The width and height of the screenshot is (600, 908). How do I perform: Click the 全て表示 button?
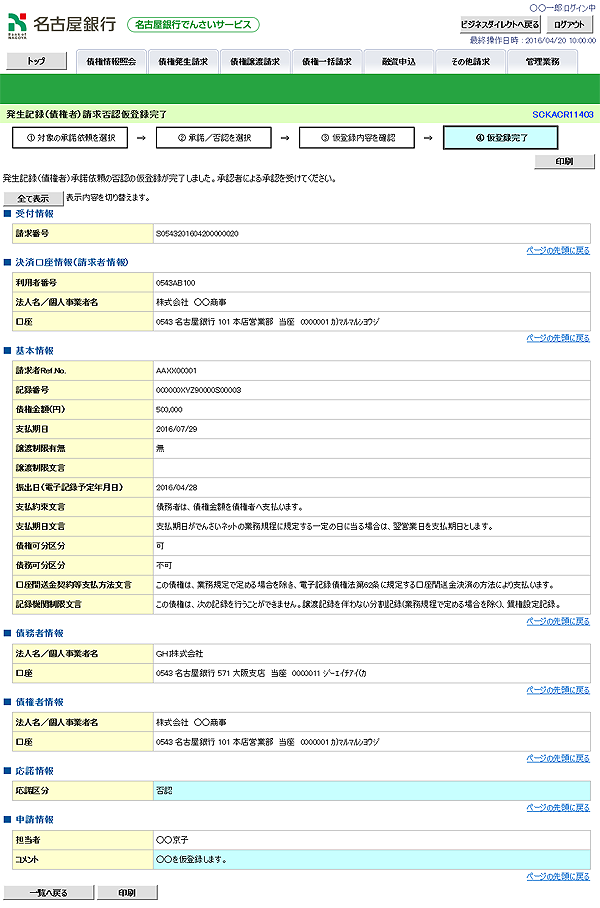click(33, 199)
